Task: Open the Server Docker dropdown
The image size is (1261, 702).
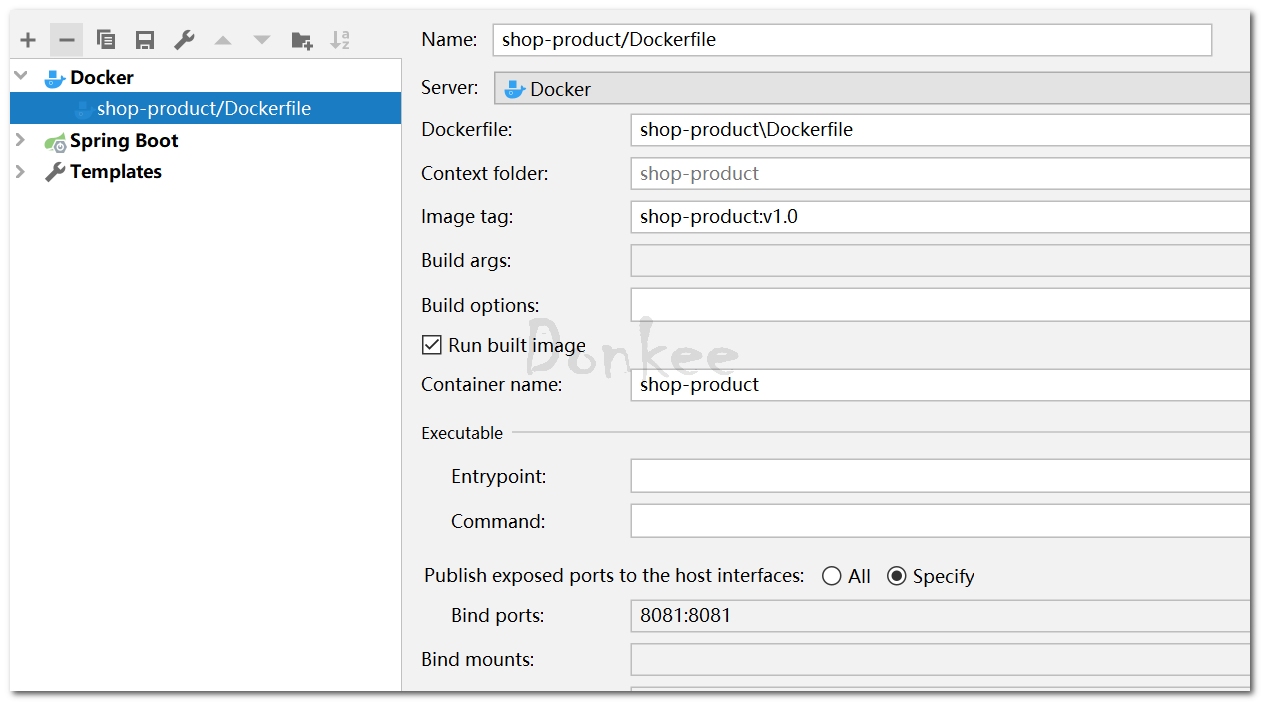Action: (x=872, y=88)
